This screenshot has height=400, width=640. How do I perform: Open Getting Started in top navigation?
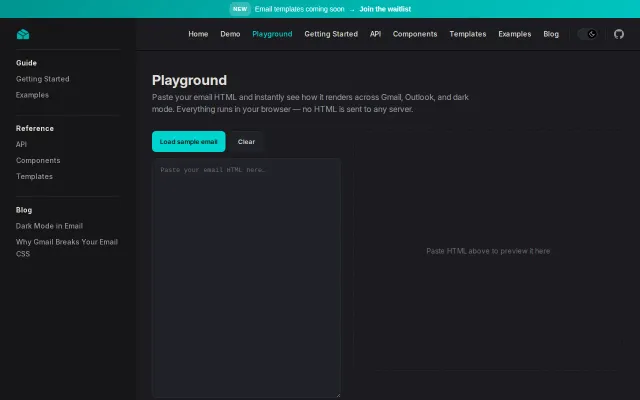tap(331, 34)
